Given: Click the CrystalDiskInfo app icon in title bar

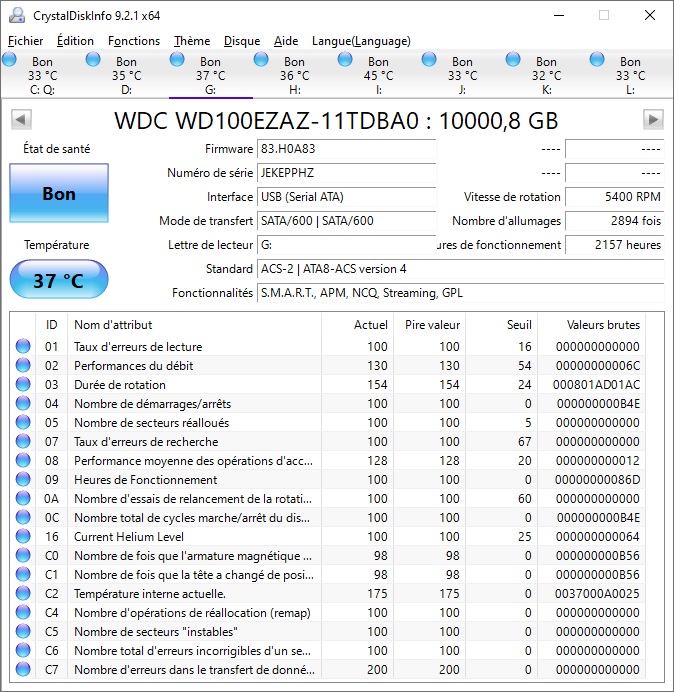Looking at the screenshot, I should click(17, 15).
